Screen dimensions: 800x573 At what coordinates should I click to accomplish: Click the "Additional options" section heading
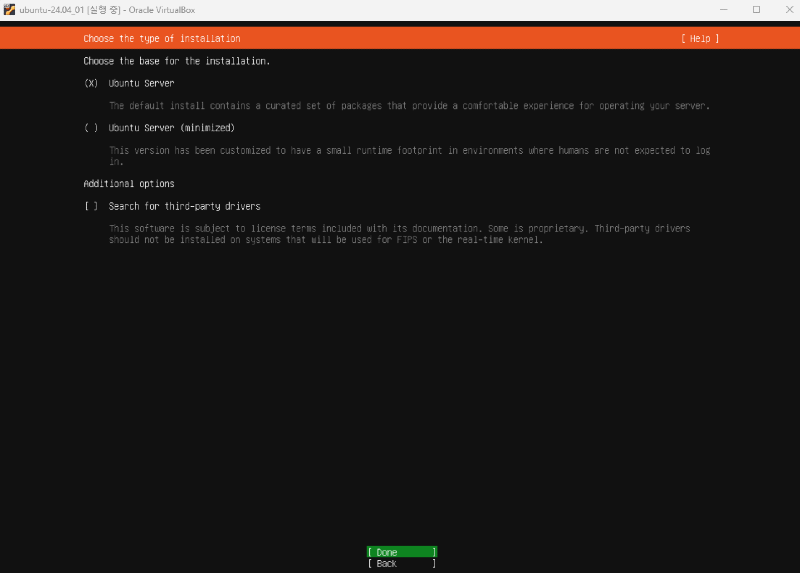[x=129, y=184]
